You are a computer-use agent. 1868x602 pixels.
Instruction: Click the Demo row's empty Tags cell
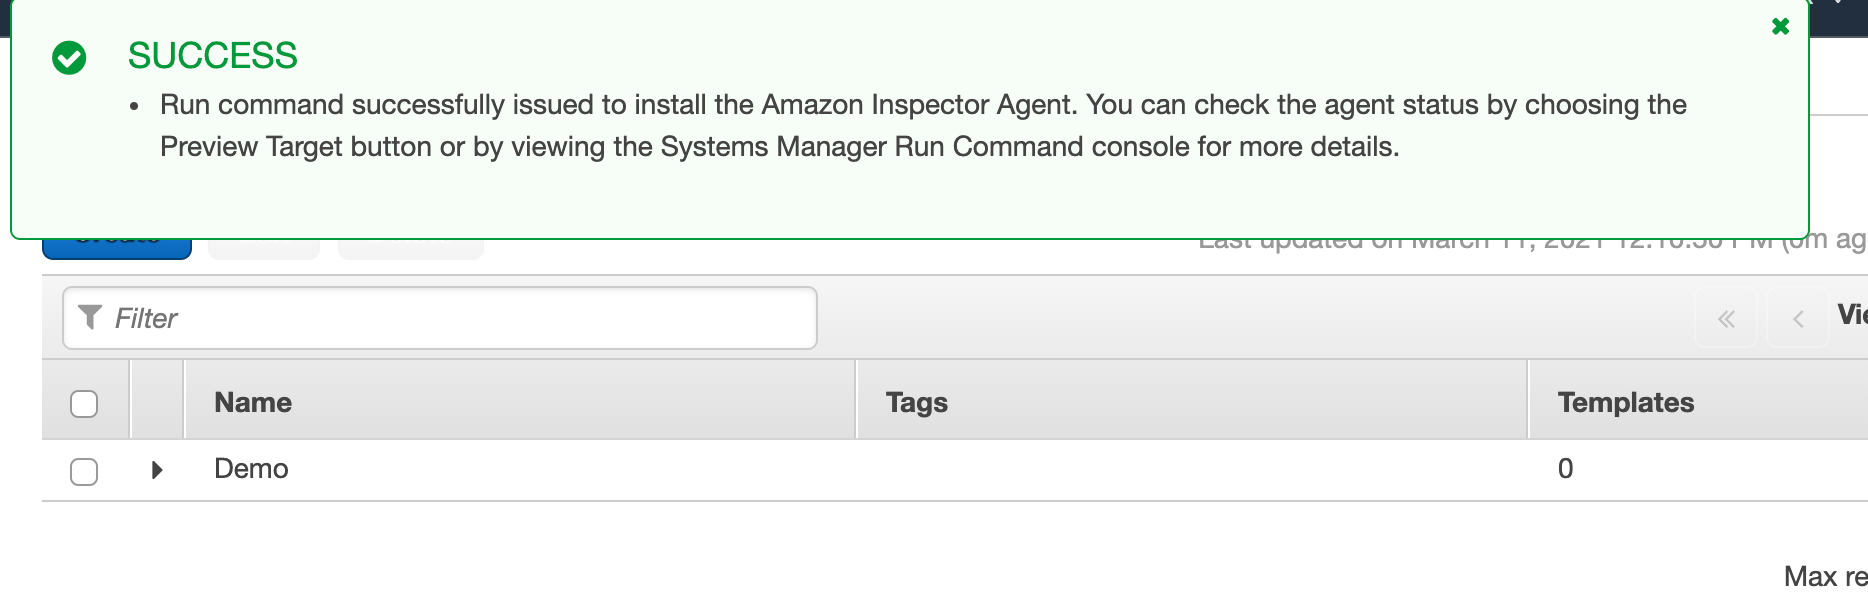pyautogui.click(x=1190, y=469)
